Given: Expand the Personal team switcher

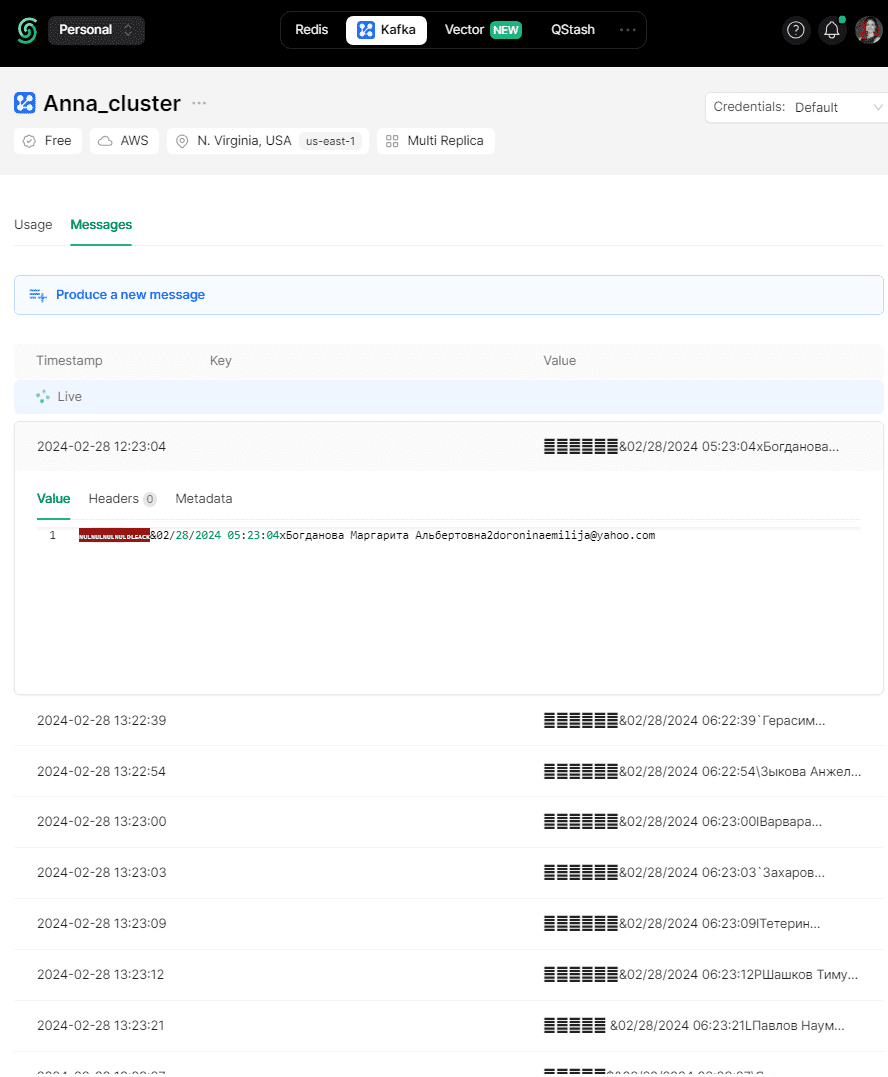Looking at the screenshot, I should click(x=96, y=30).
